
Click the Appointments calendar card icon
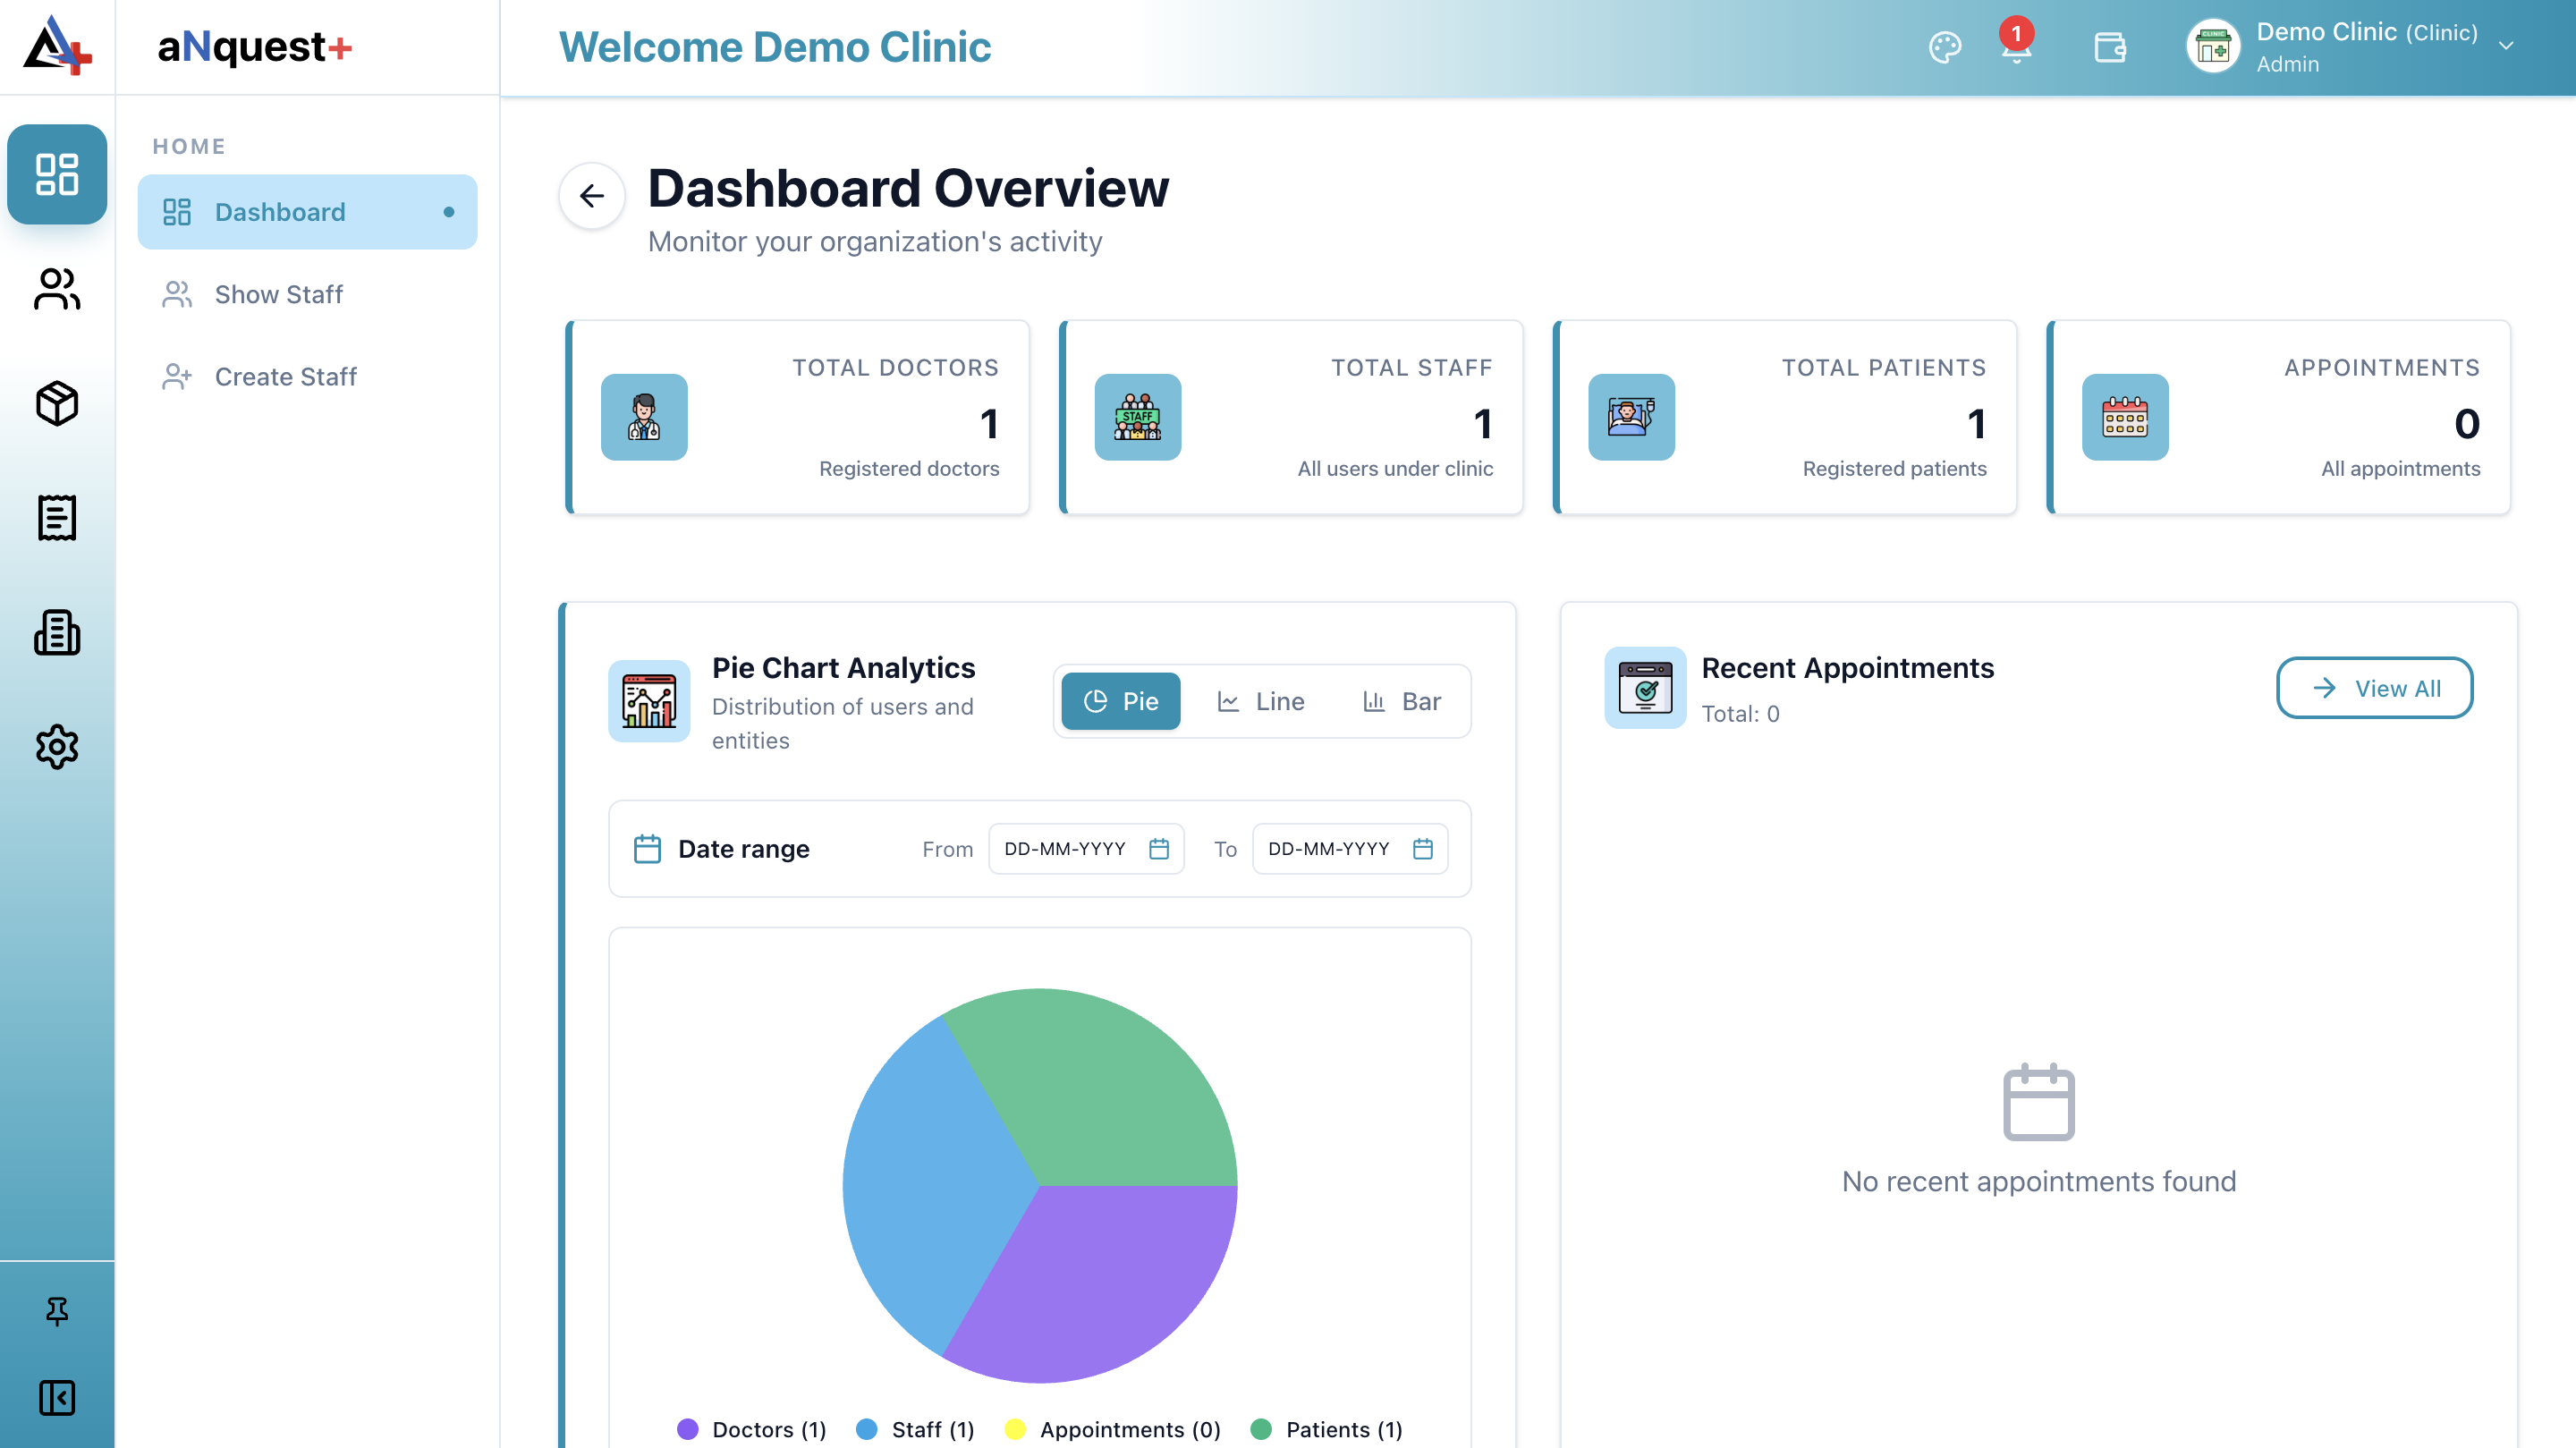pyautogui.click(x=2126, y=417)
